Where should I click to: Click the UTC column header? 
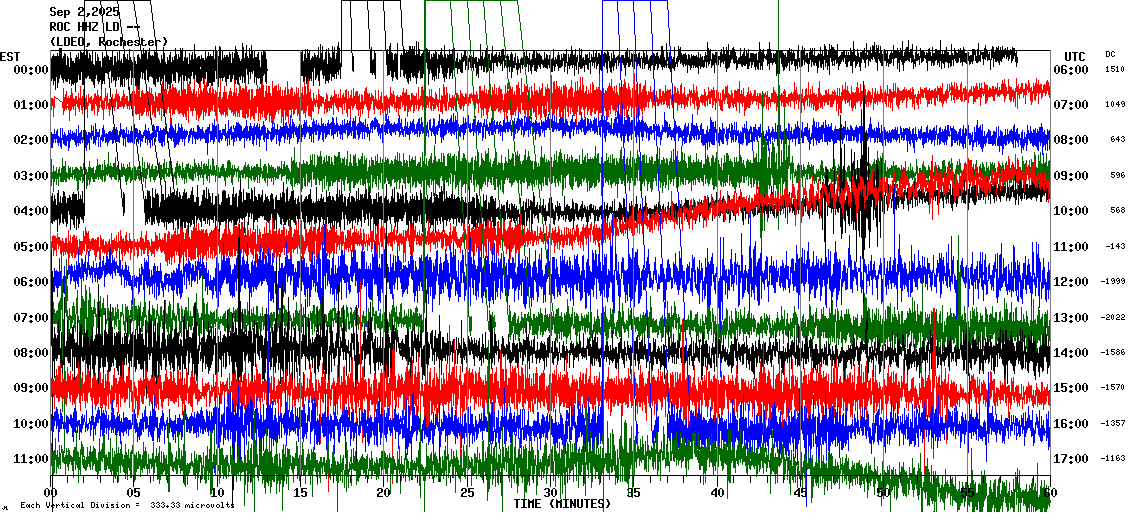1074,56
